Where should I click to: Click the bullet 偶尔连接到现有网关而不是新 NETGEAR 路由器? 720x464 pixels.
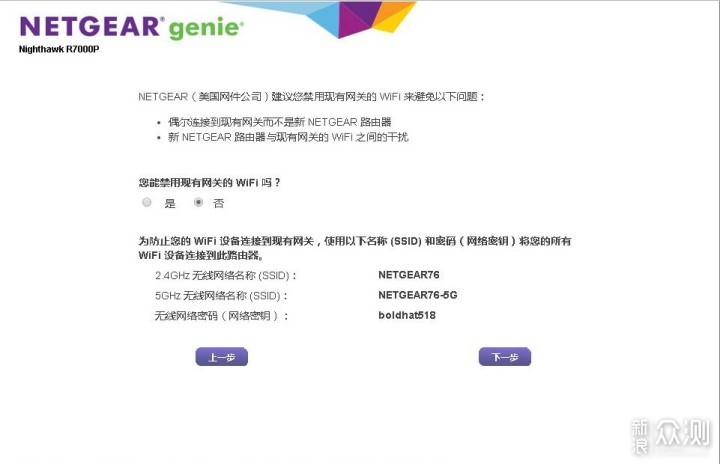280,122
